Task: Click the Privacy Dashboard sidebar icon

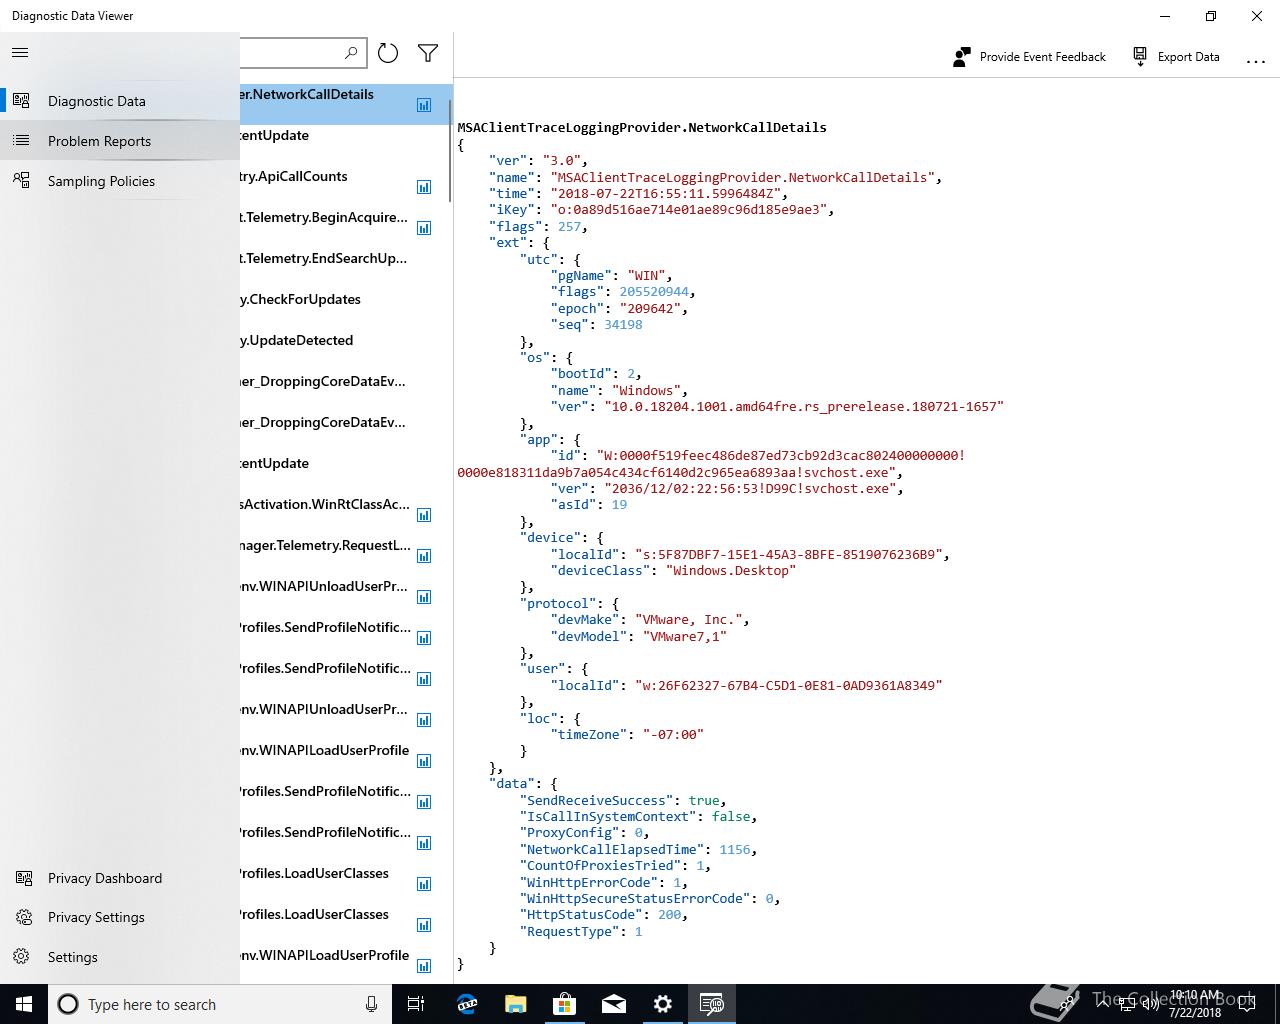Action: pos(24,878)
